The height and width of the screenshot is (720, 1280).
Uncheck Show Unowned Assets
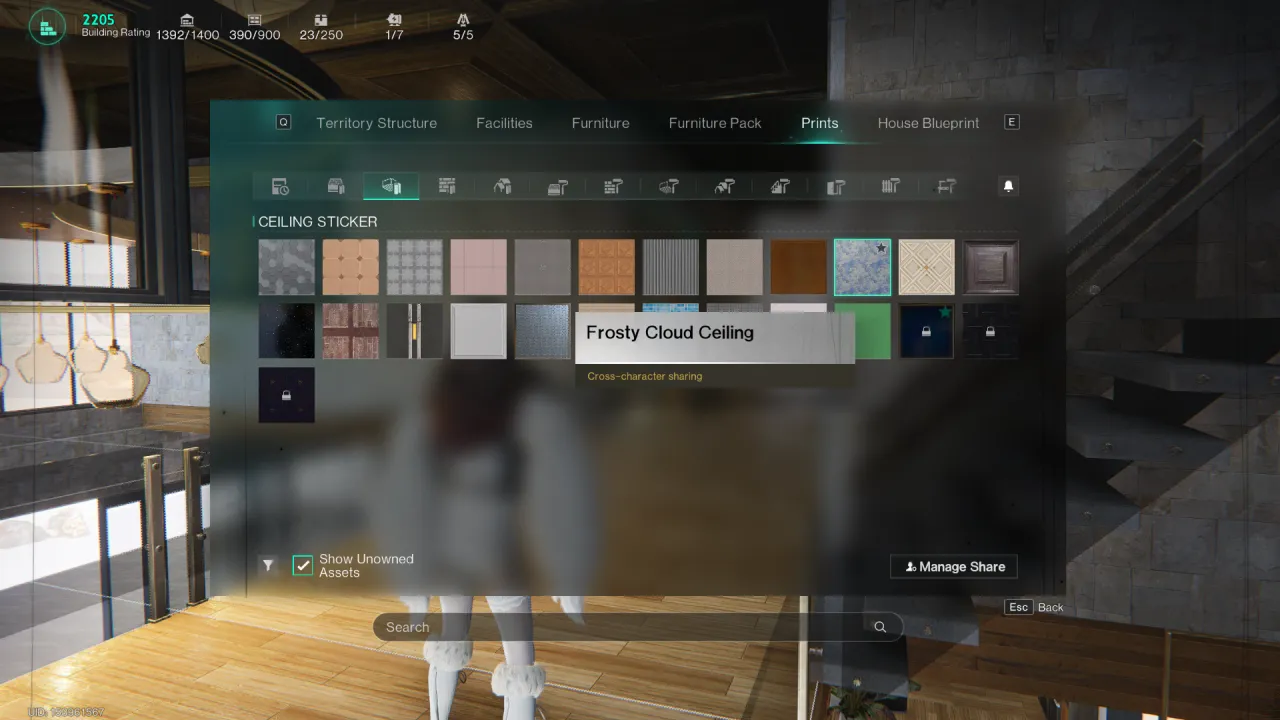(302, 566)
